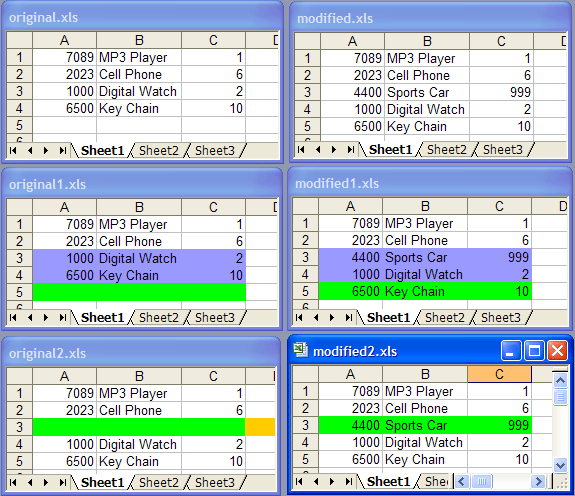
Task: Click Excel icon in modified2.xls title bar
Action: [301, 350]
